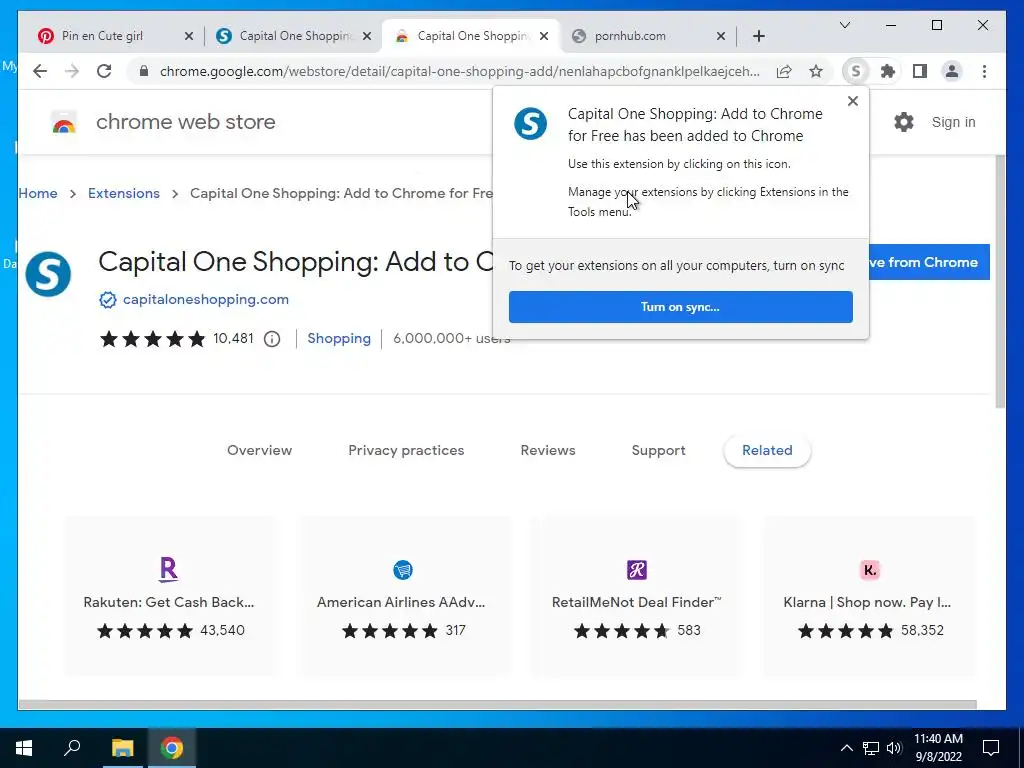This screenshot has height=768, width=1024.
Task: Open Windows taskbar search
Action: [72, 748]
